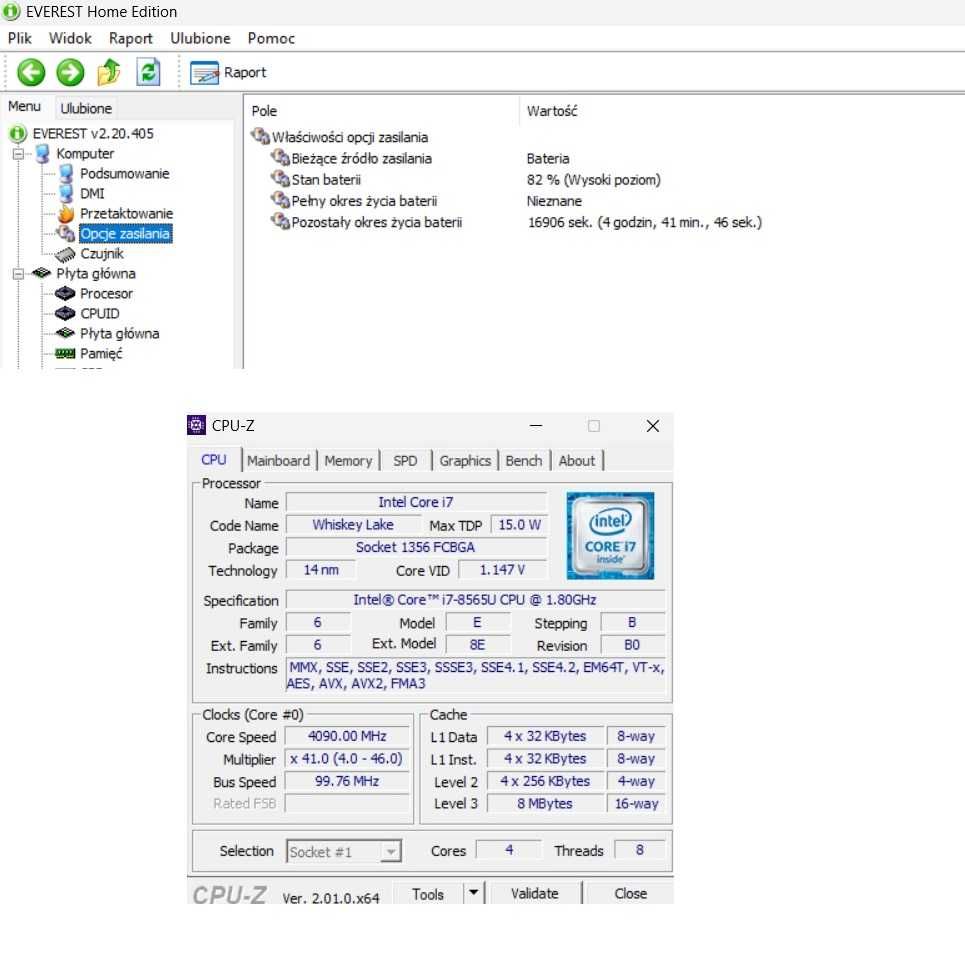Image resolution: width=965 pixels, height=958 pixels.
Task: Click the 'Nieznane' value text
Action: coord(554,201)
